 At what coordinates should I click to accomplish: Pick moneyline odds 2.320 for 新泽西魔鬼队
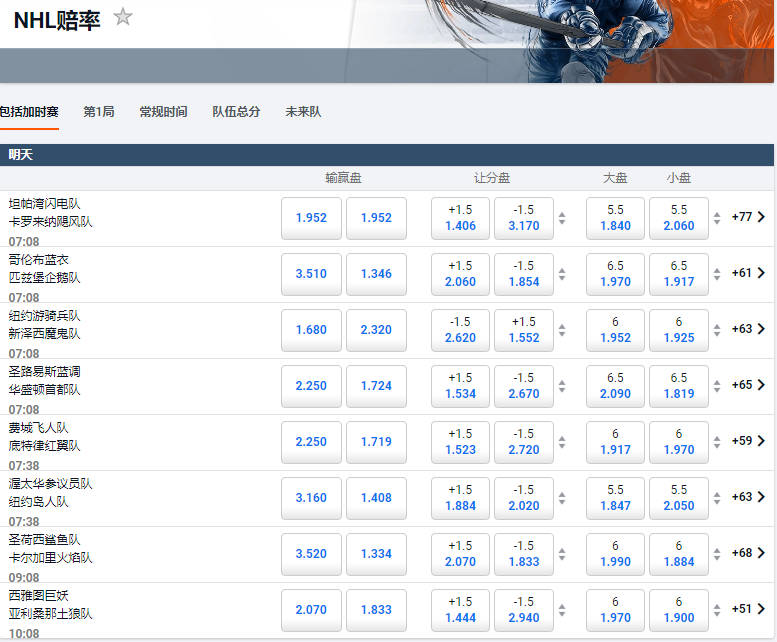tap(376, 330)
